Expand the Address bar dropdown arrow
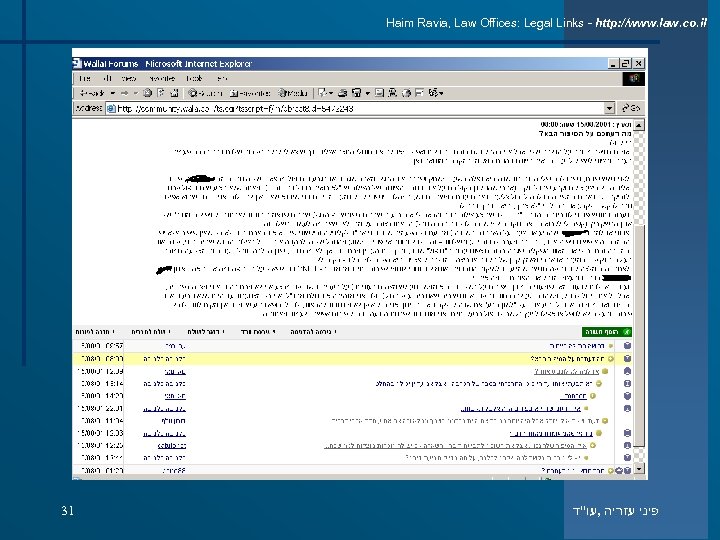Viewport: 720px width, 540px height. (x=609, y=108)
